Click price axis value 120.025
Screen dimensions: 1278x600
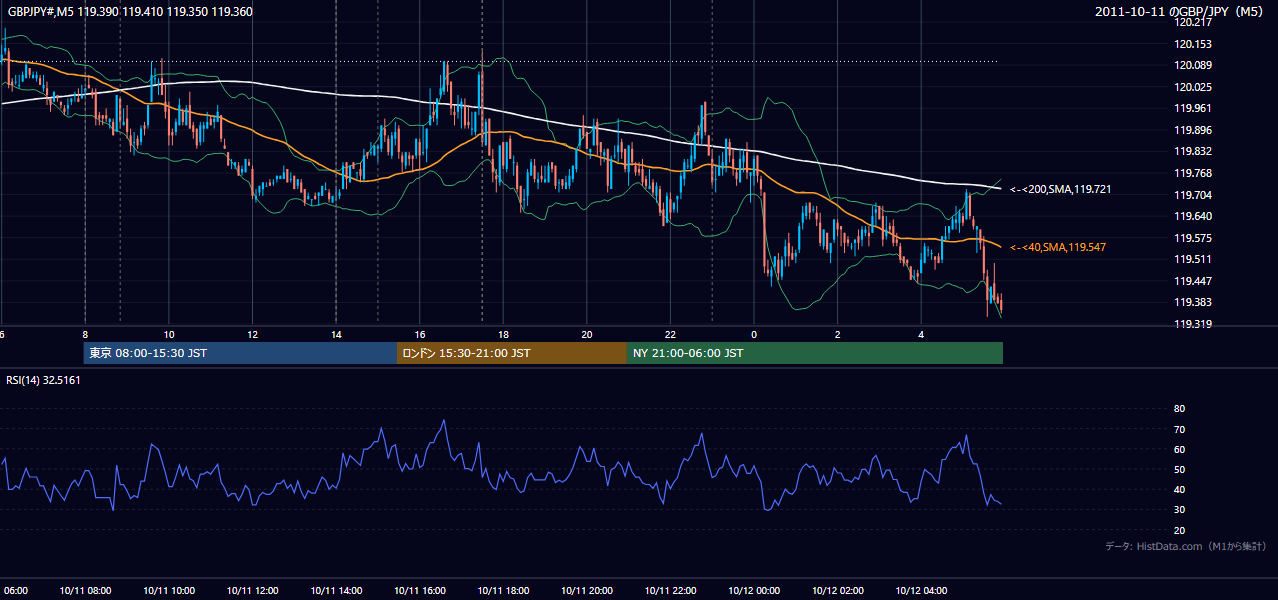click(x=1195, y=87)
